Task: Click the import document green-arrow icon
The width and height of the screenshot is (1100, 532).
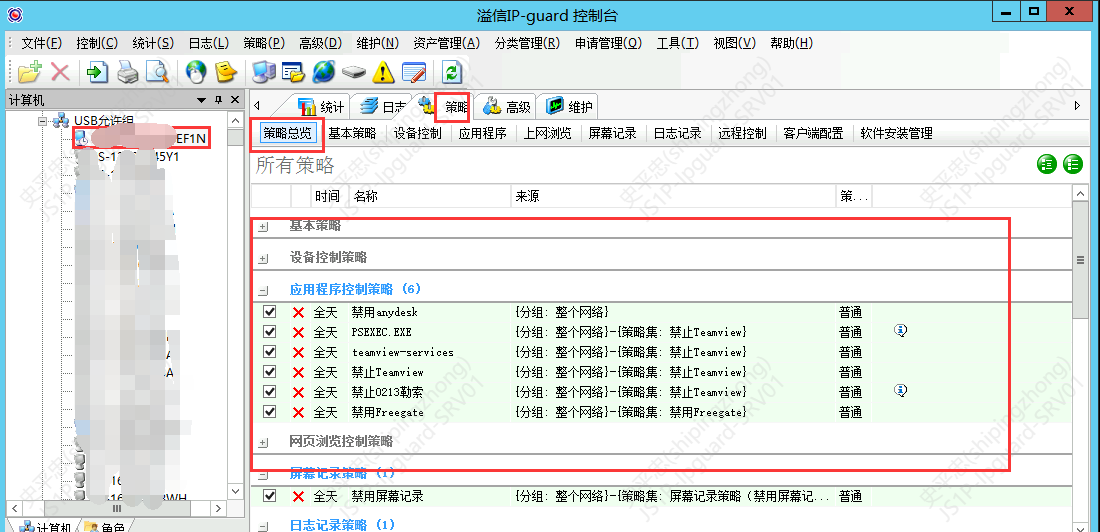Action: point(97,72)
